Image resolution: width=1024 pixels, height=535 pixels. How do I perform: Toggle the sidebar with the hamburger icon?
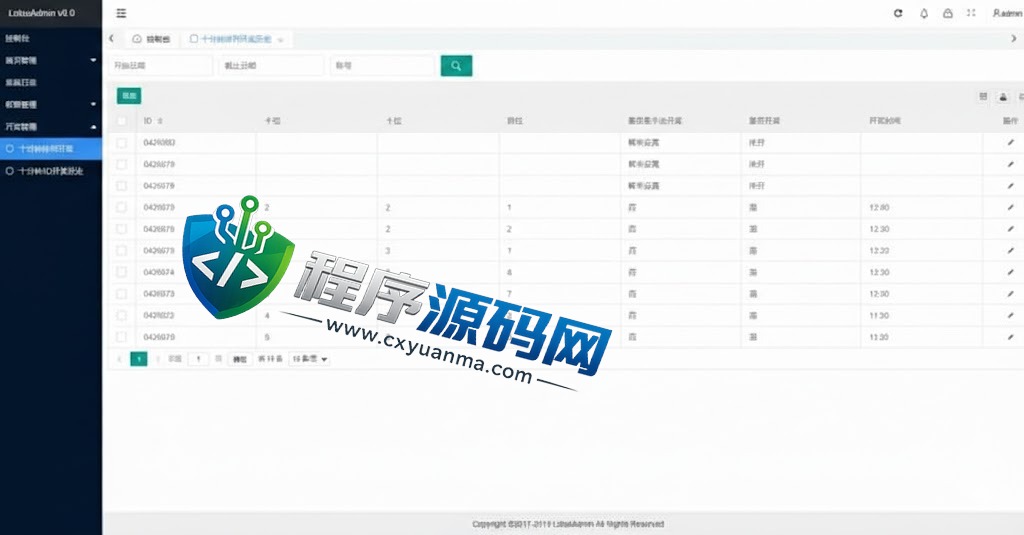click(x=121, y=13)
